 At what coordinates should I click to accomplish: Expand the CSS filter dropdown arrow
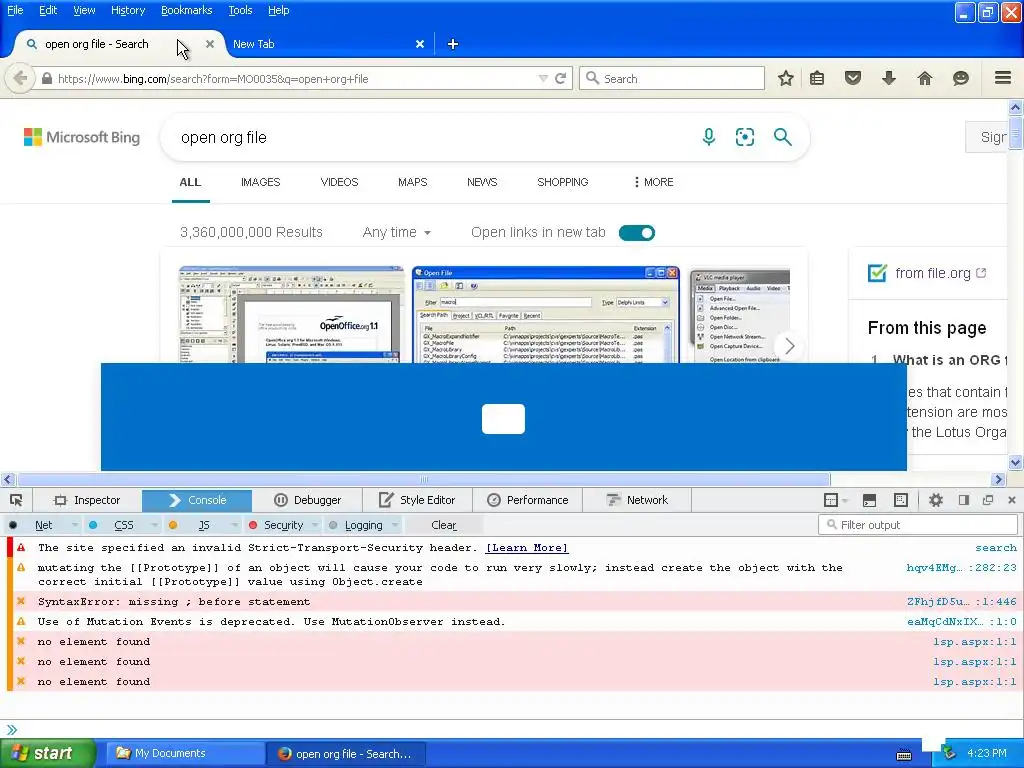point(155,525)
